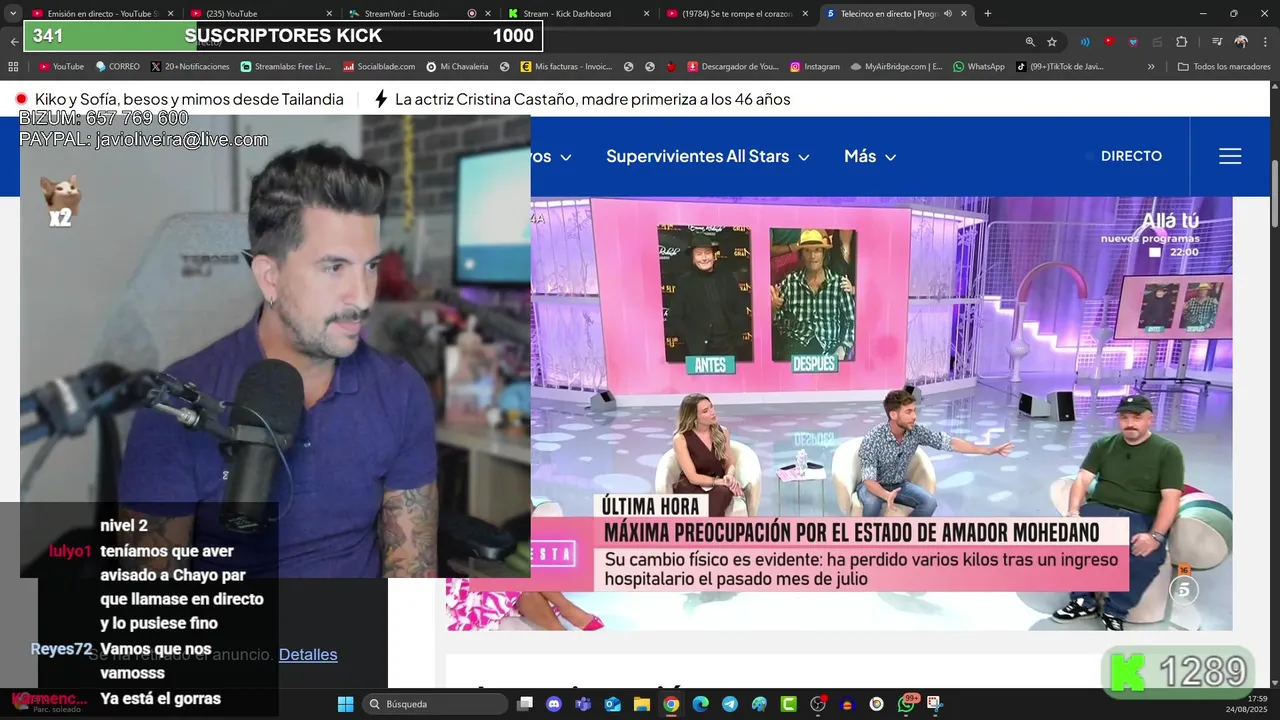Open the YouTube bookmark
The image size is (1280, 720).
[61, 67]
